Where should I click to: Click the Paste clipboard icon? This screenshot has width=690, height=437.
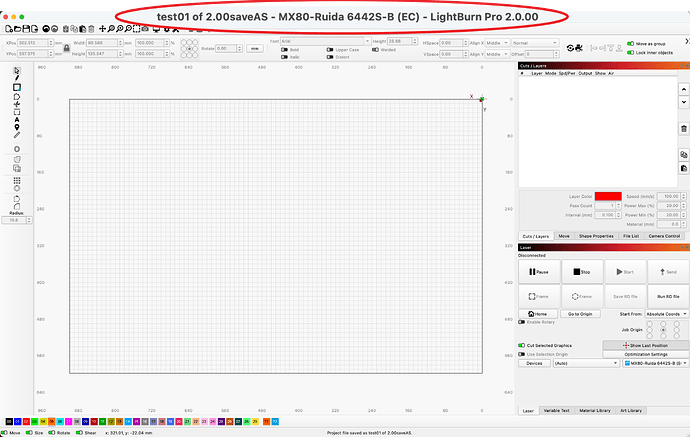click(83, 29)
